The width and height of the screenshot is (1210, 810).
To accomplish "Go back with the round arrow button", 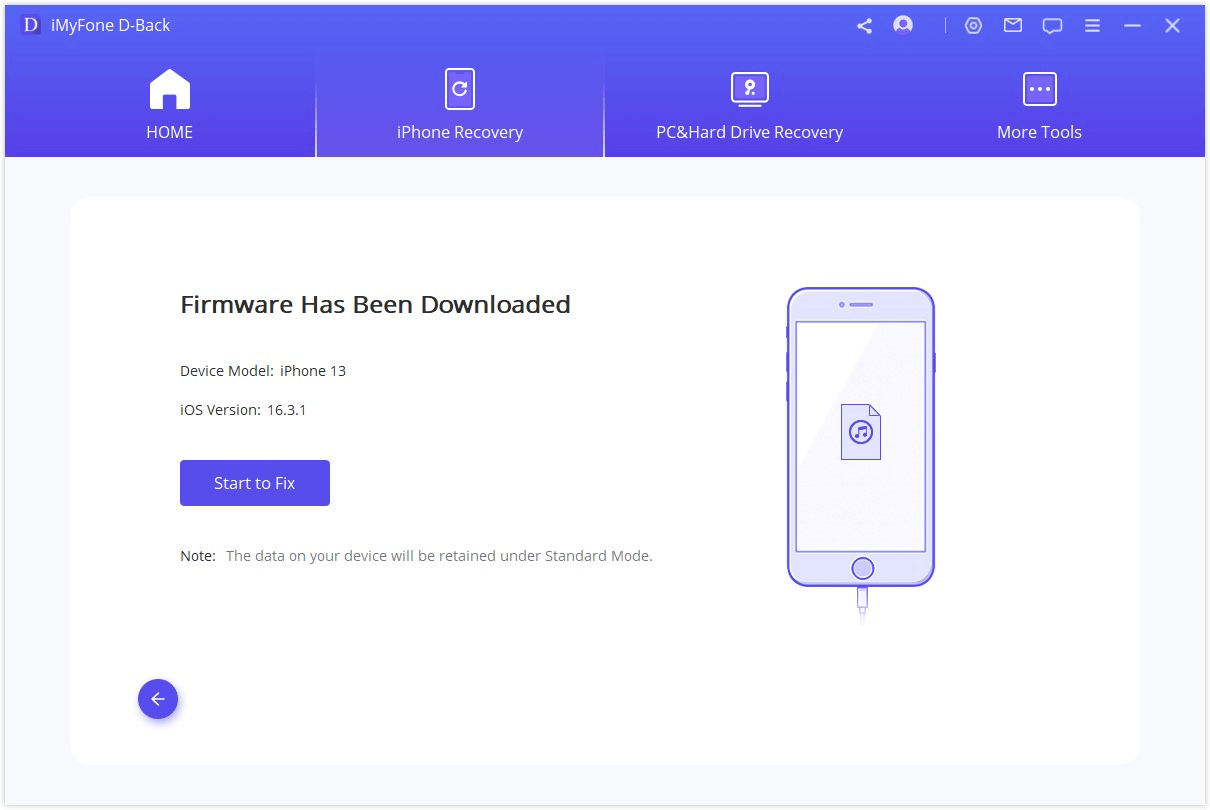I will 158,700.
